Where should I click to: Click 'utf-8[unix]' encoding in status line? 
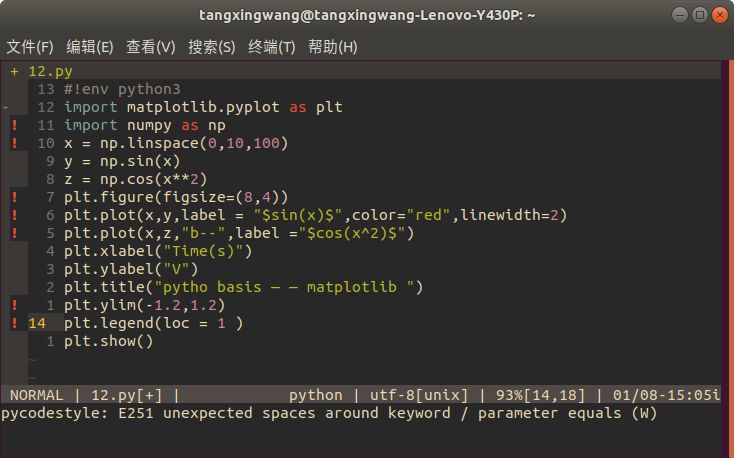coord(419,395)
